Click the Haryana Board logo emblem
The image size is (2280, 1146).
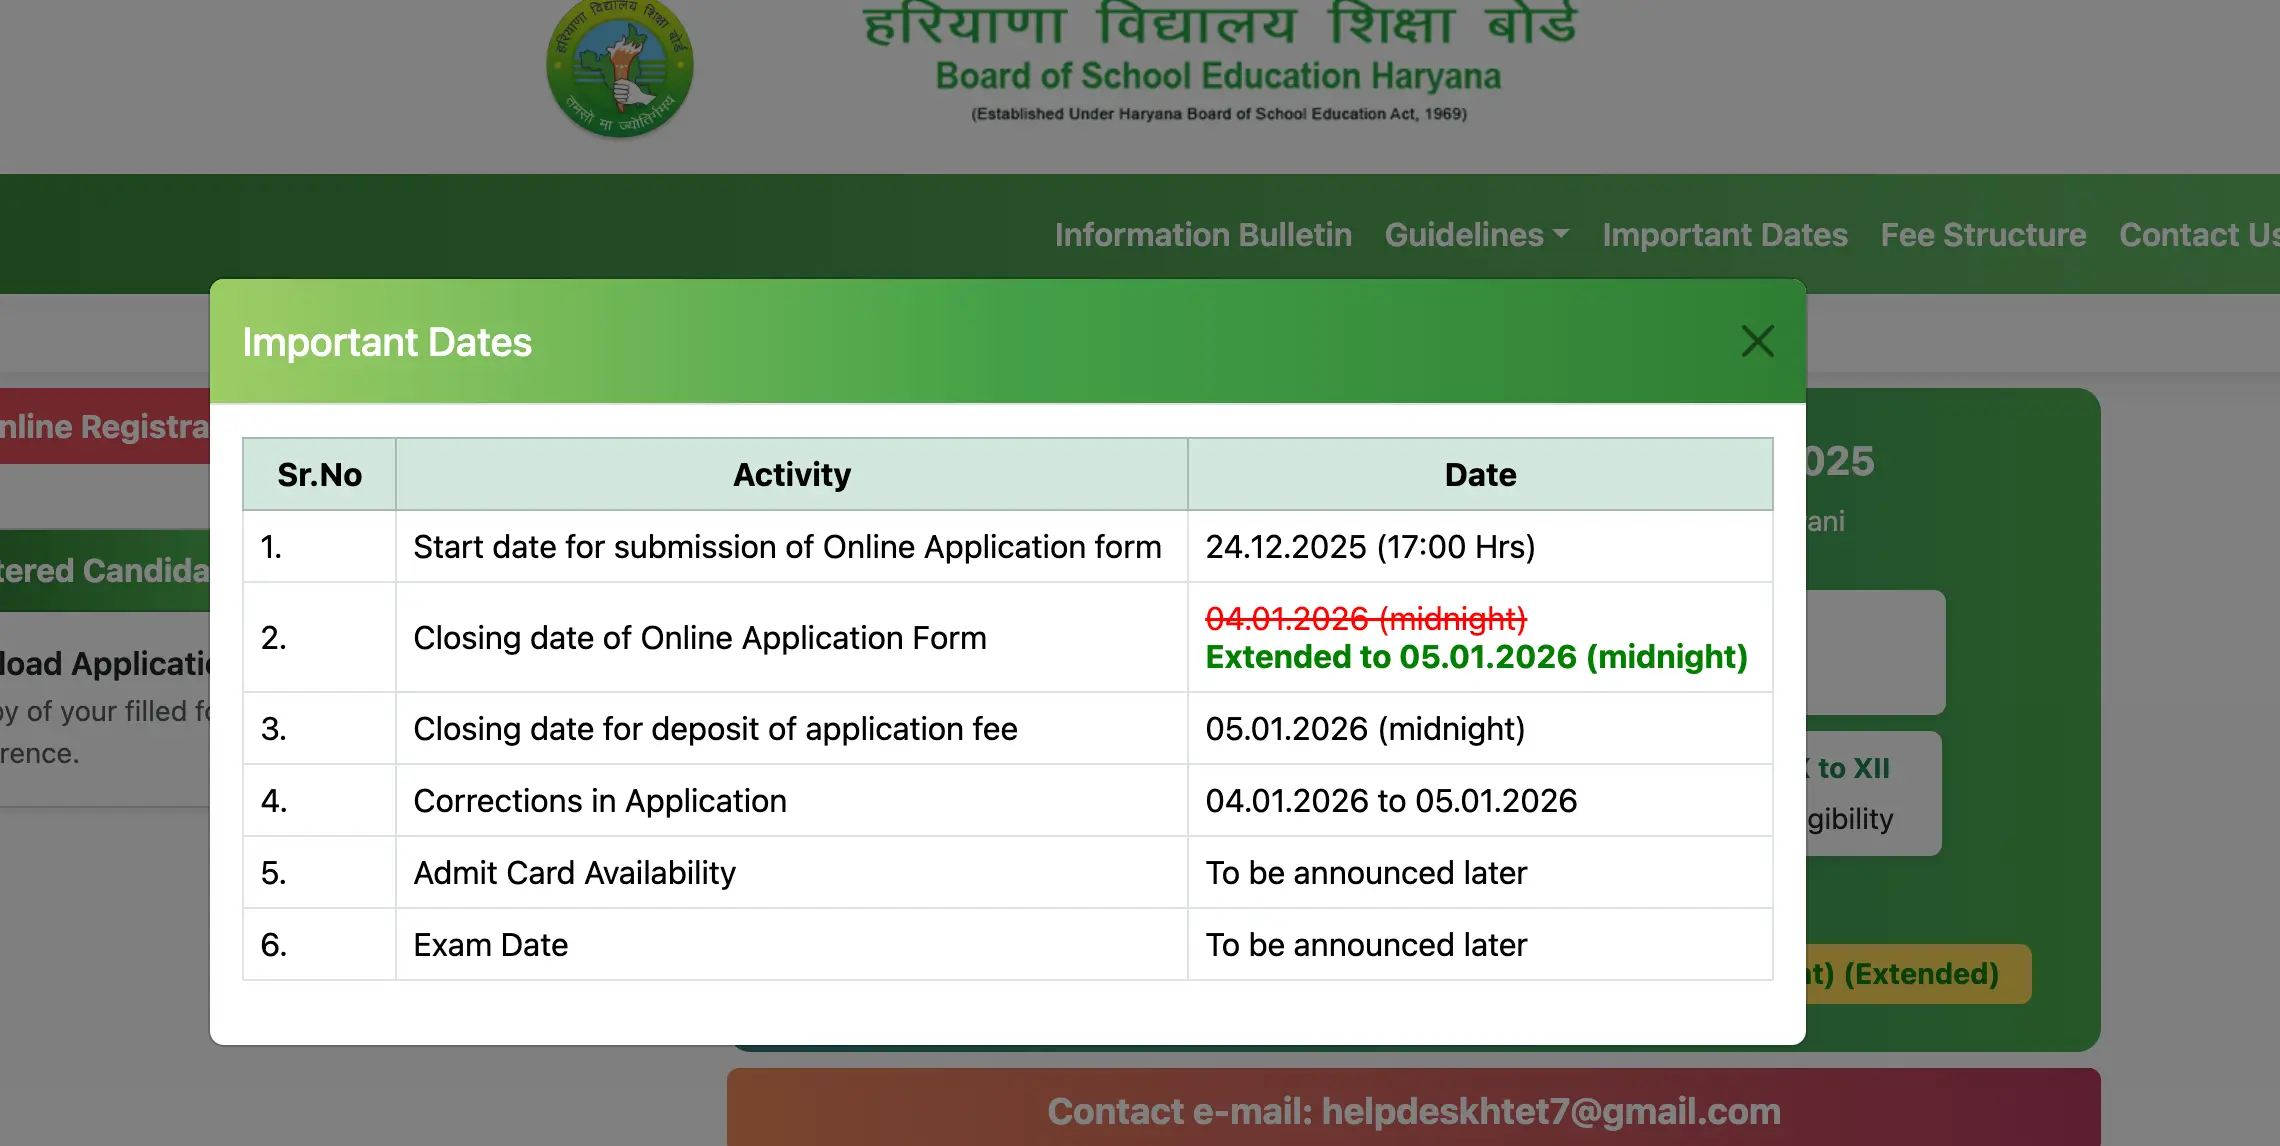(x=620, y=68)
